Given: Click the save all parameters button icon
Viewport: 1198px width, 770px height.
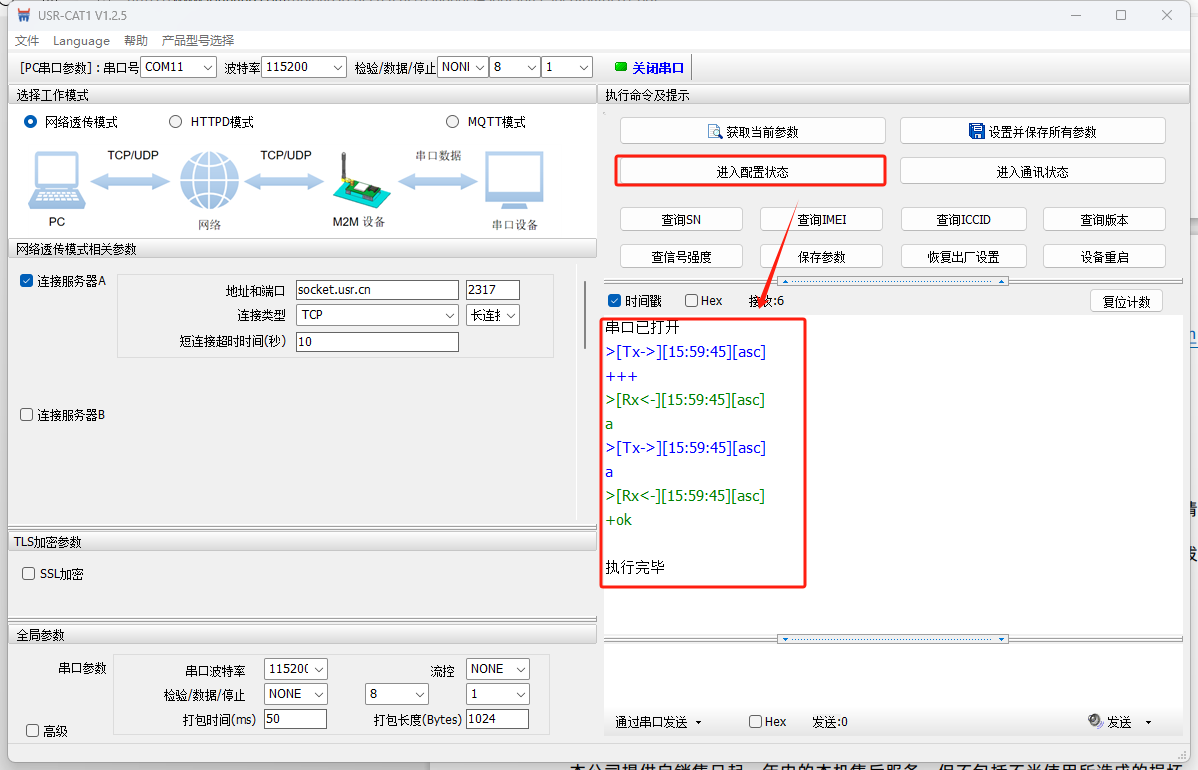Looking at the screenshot, I should tap(977, 131).
